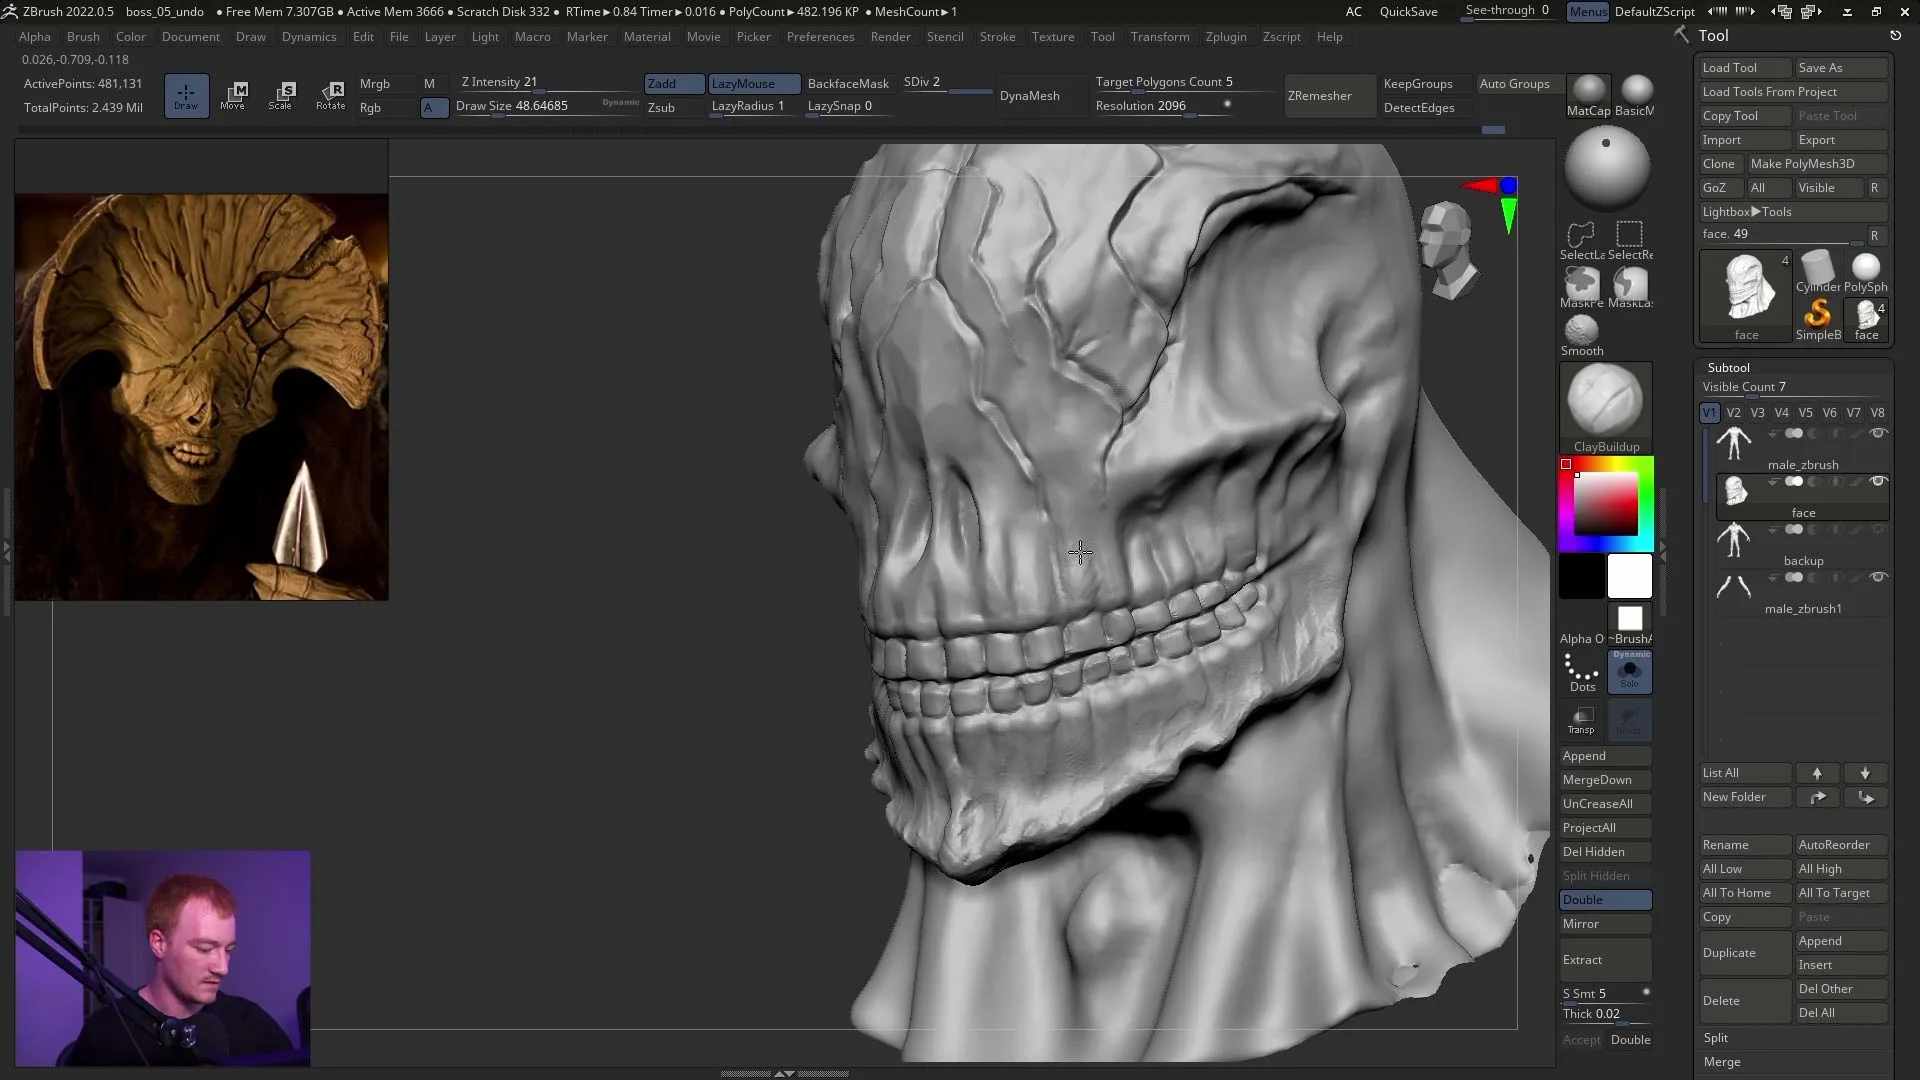Switch to subtool group V3

(1757, 412)
